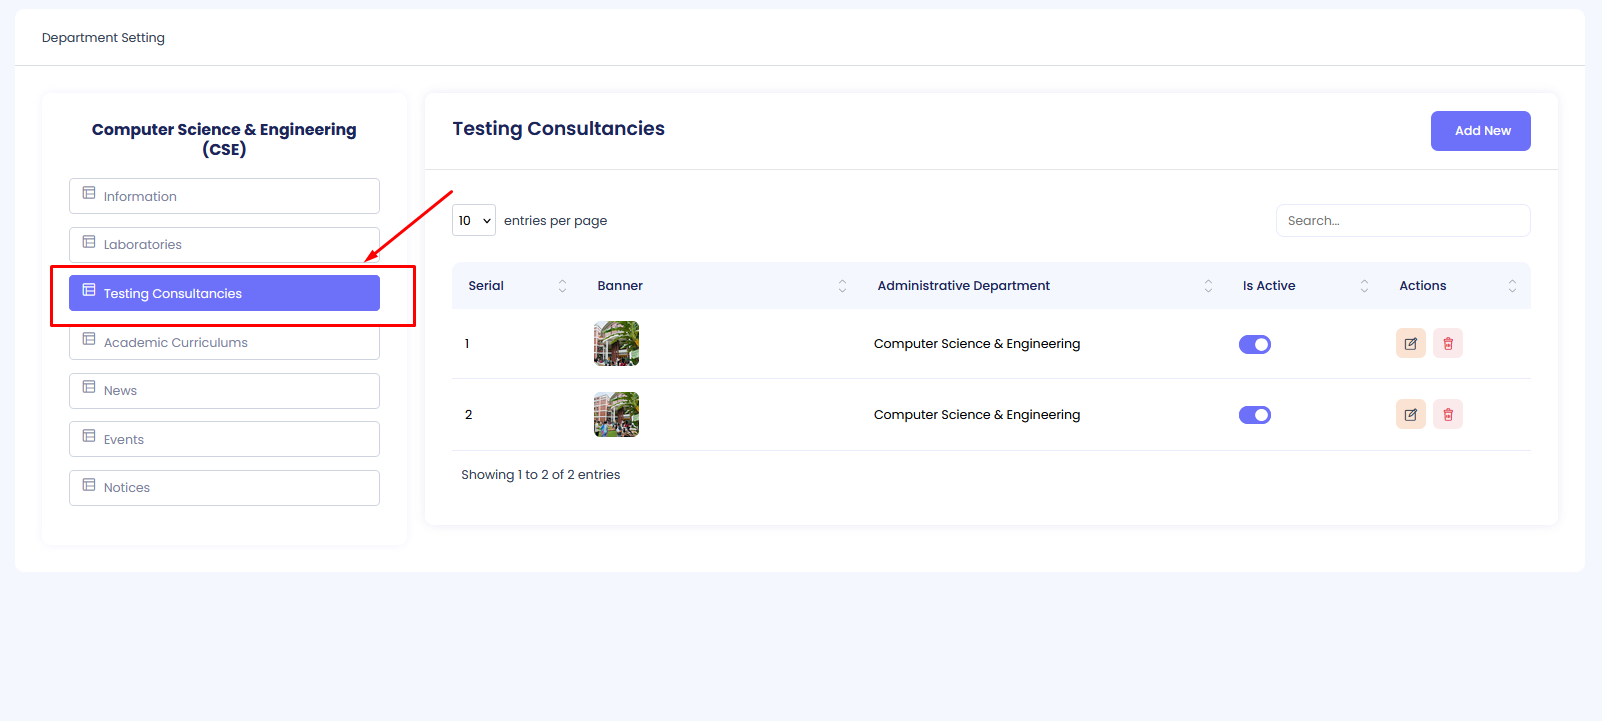Sort by Administrative Department column arrows
The height and width of the screenshot is (721, 1602).
(1208, 286)
